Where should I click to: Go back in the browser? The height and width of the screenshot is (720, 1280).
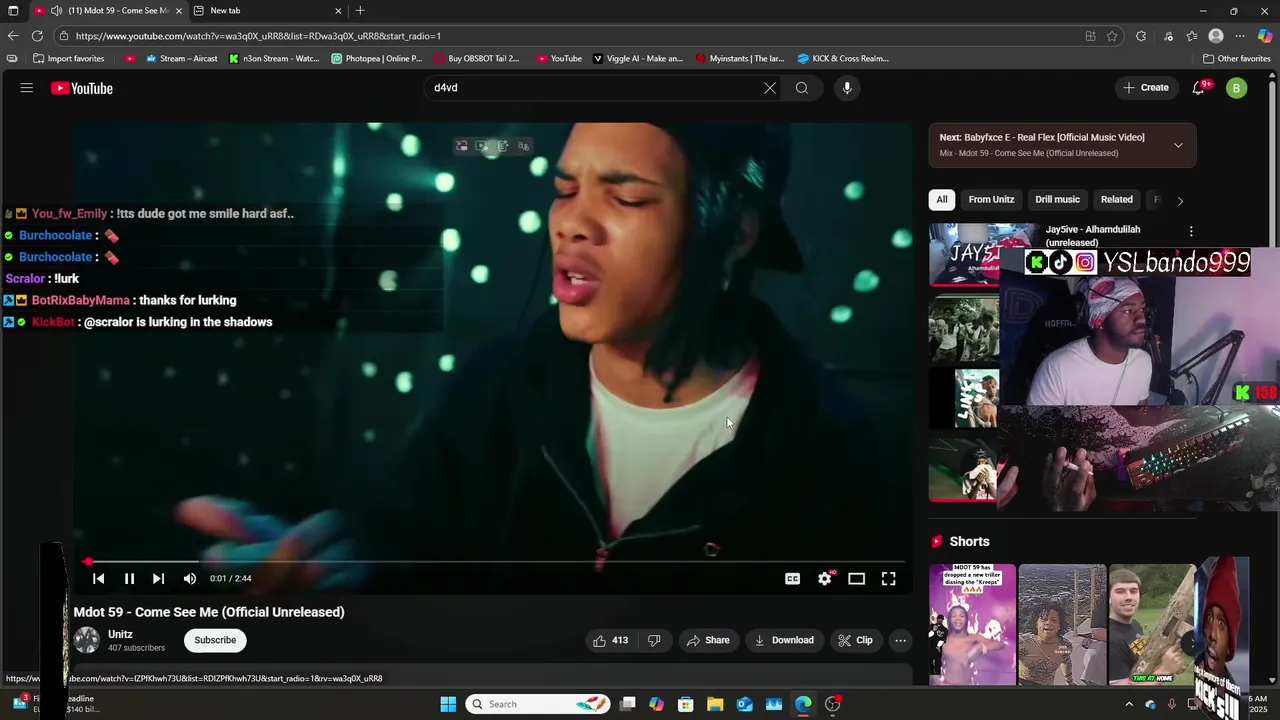coord(13,36)
